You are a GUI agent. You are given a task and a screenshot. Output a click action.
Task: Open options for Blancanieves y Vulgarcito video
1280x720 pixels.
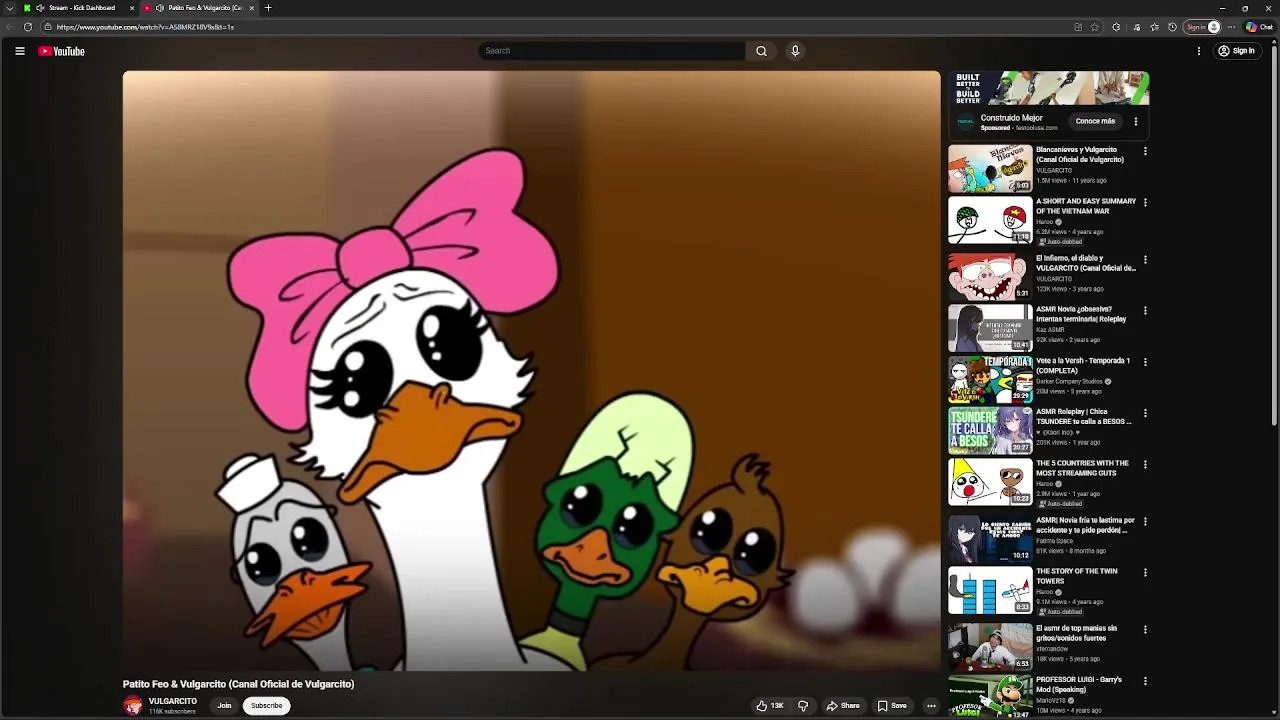(x=1145, y=152)
